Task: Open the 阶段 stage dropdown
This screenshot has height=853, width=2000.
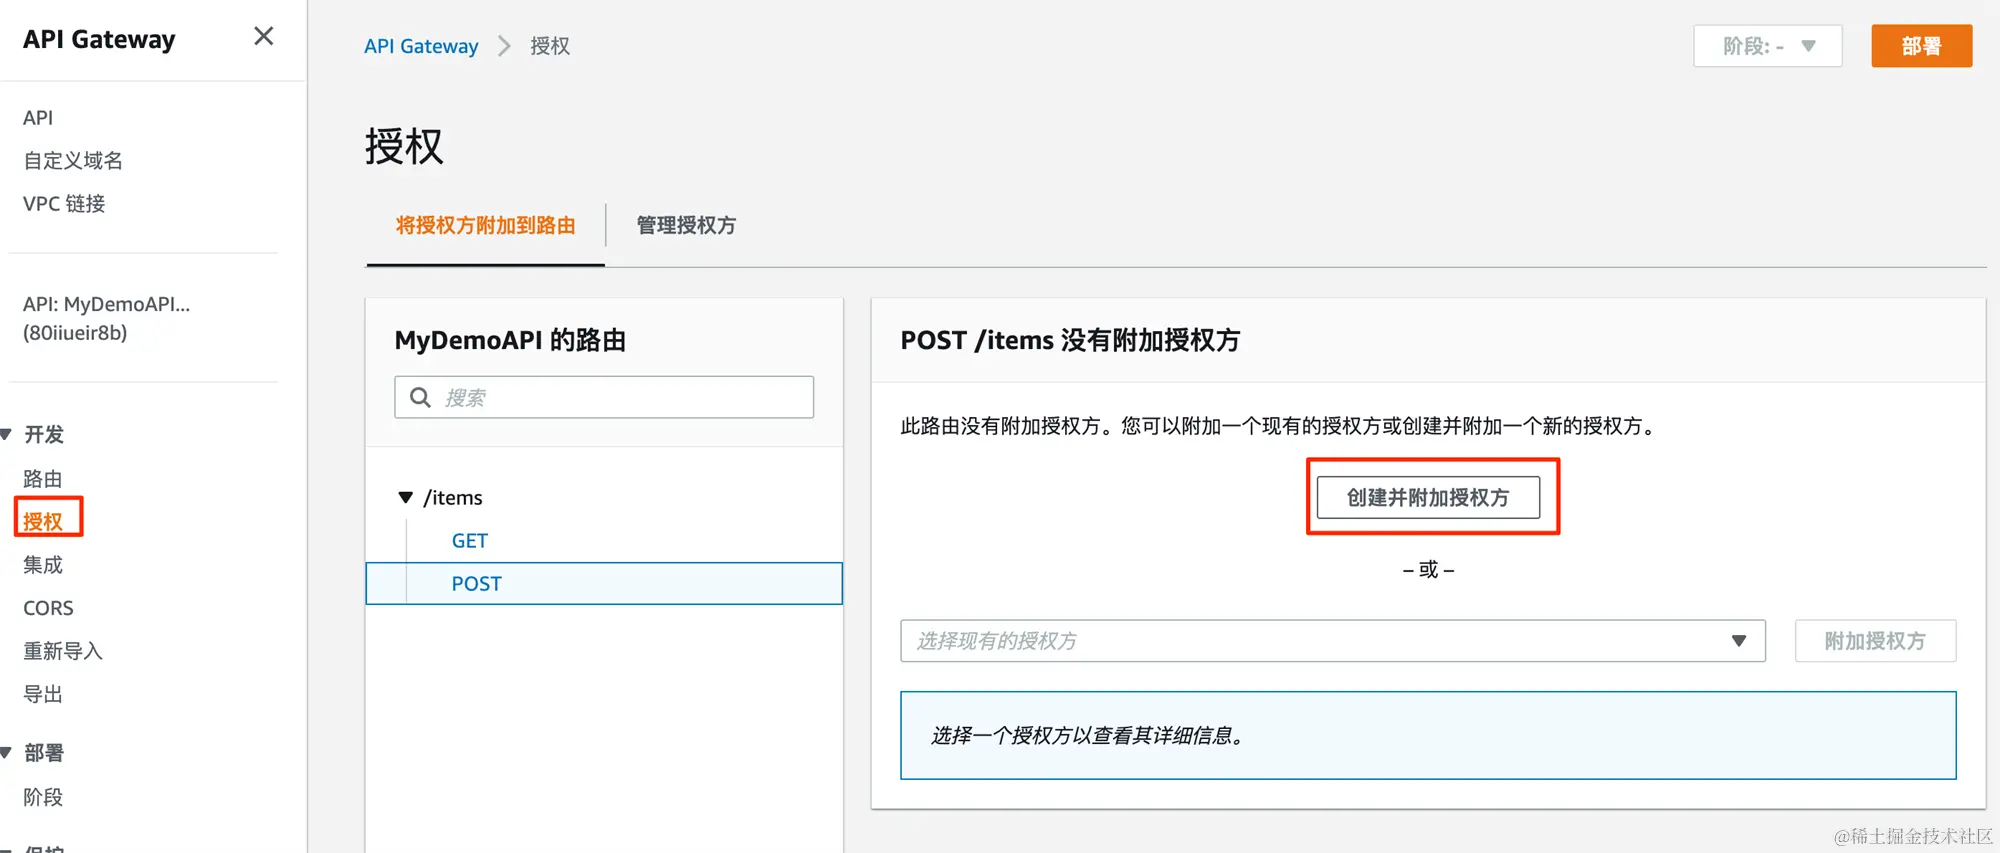Action: pos(1768,46)
